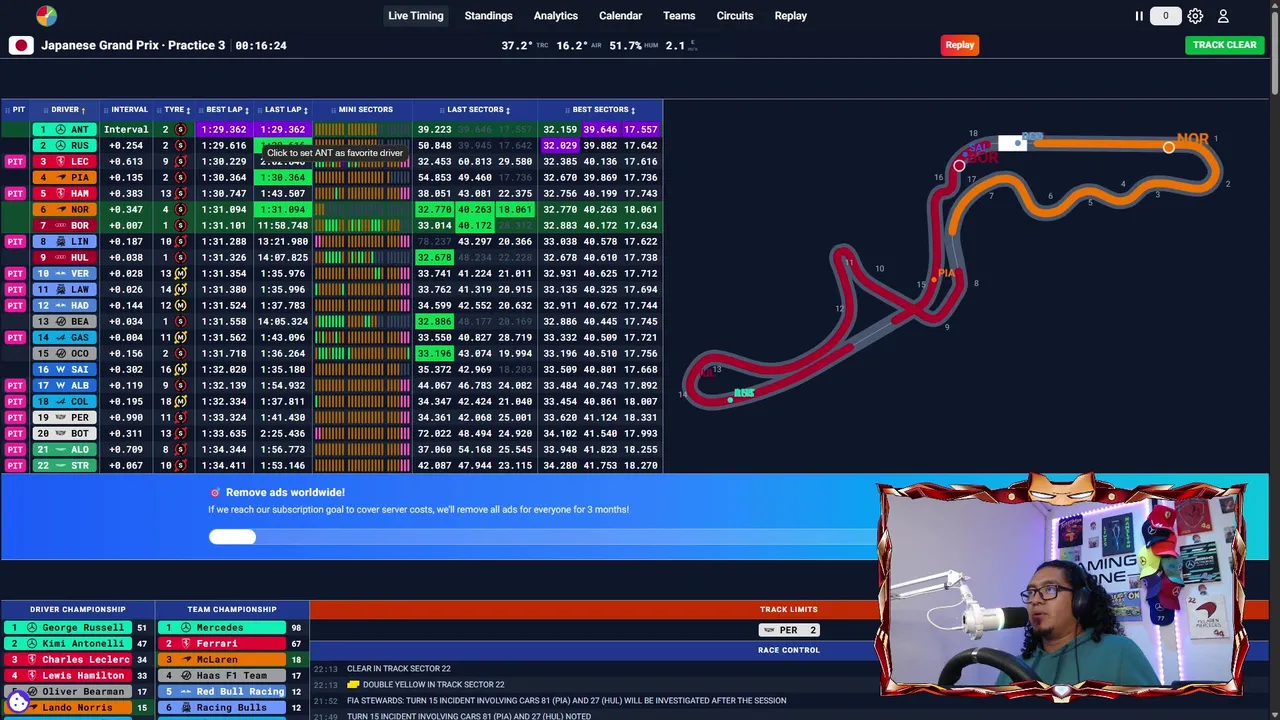This screenshot has height=720, width=1280.
Task: Select the RUS car marker on track map
Action: pyautogui.click(x=730, y=399)
